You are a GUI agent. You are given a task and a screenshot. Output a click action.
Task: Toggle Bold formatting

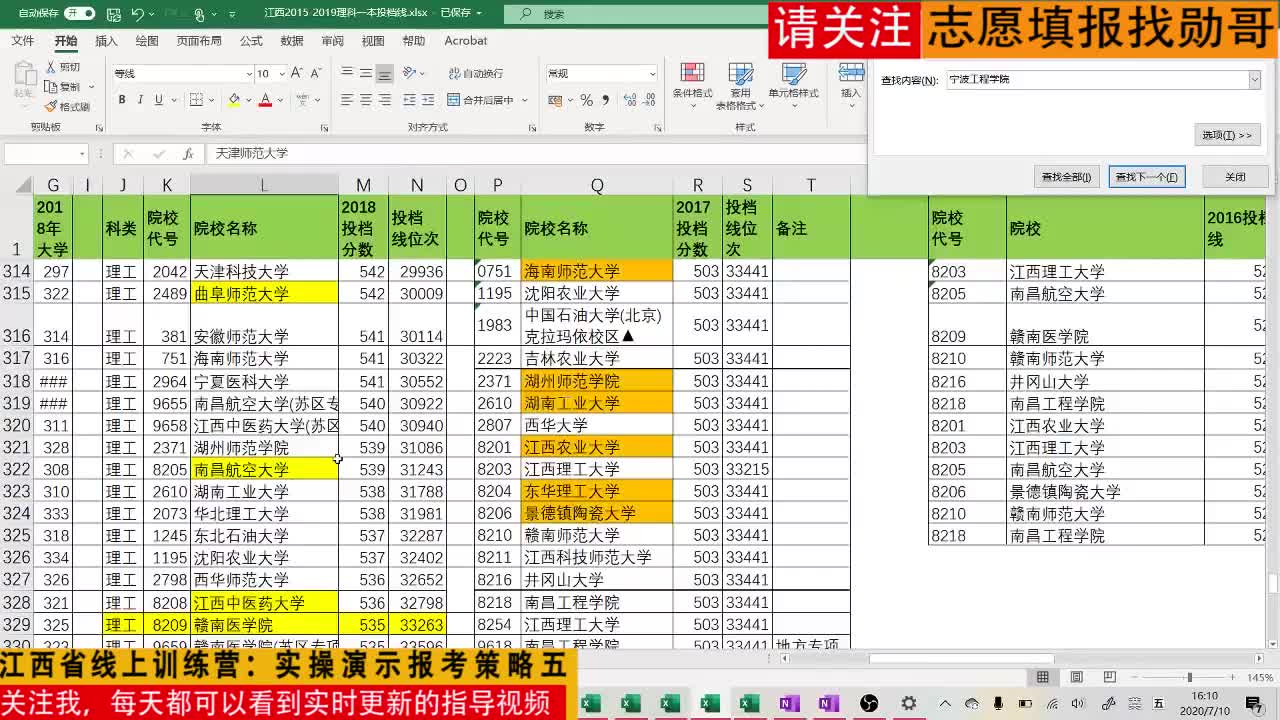tap(122, 100)
